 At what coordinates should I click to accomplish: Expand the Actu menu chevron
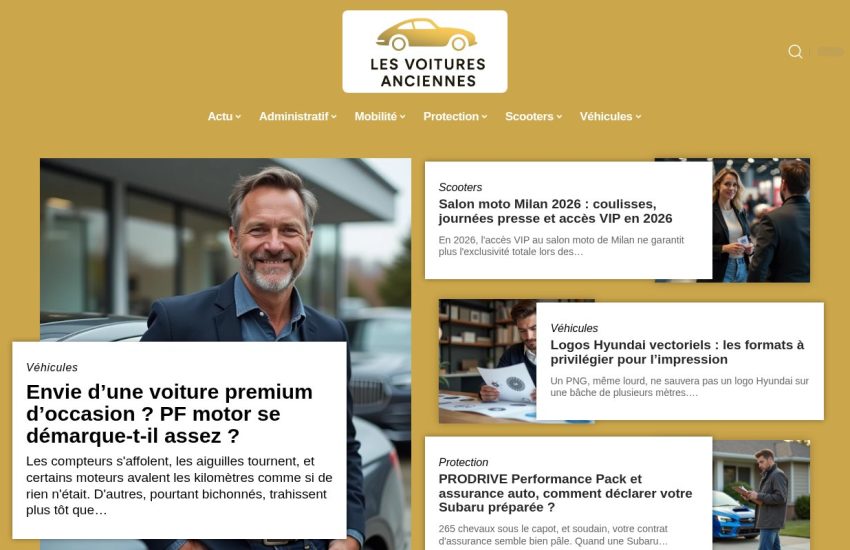238,117
